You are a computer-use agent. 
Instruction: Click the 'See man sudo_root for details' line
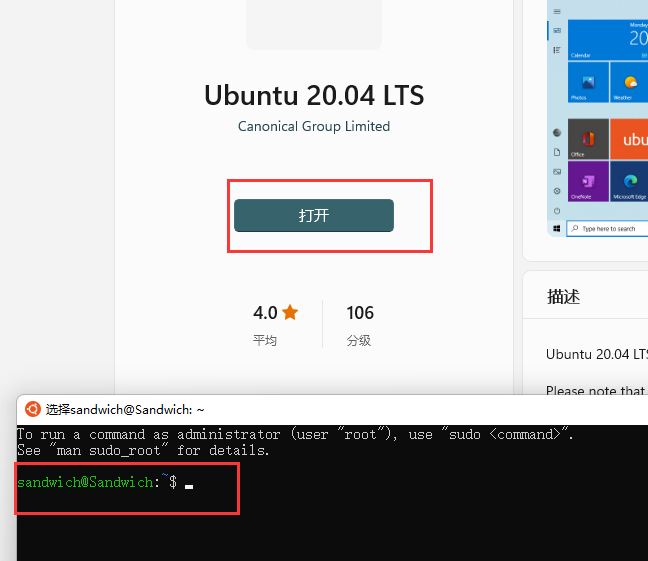[x=143, y=450]
